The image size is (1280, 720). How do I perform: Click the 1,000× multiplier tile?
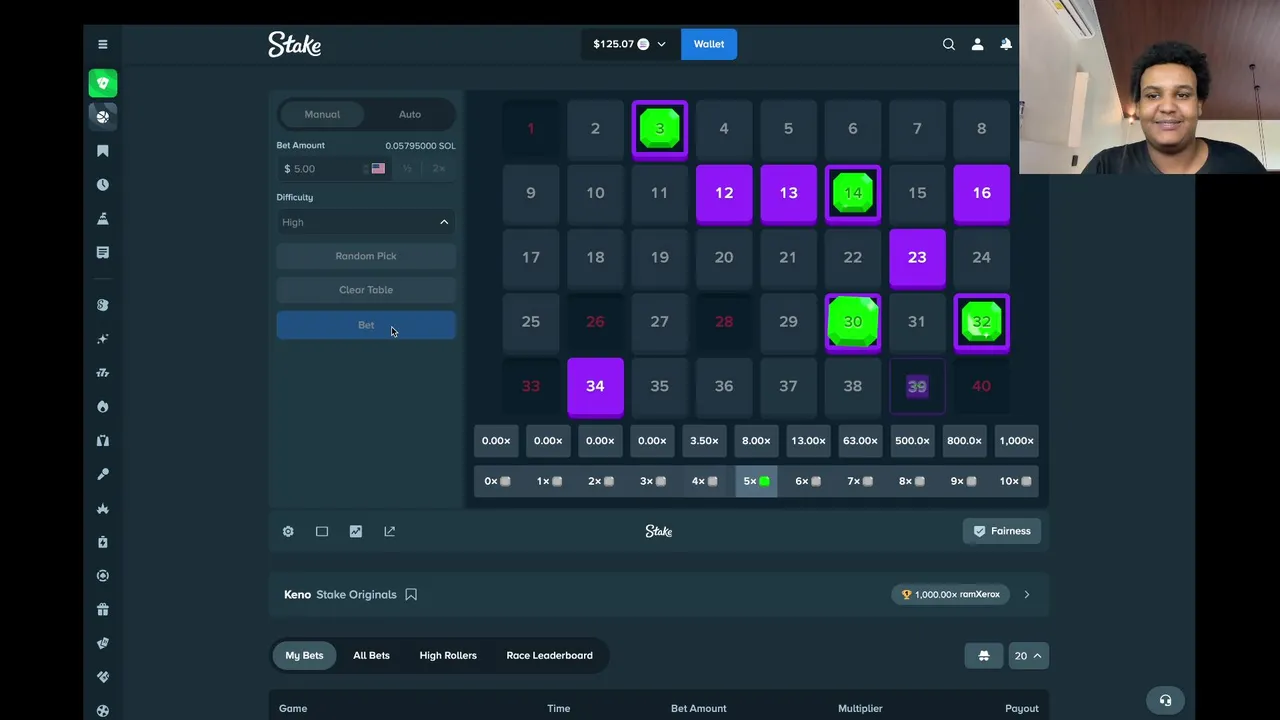(1016, 441)
